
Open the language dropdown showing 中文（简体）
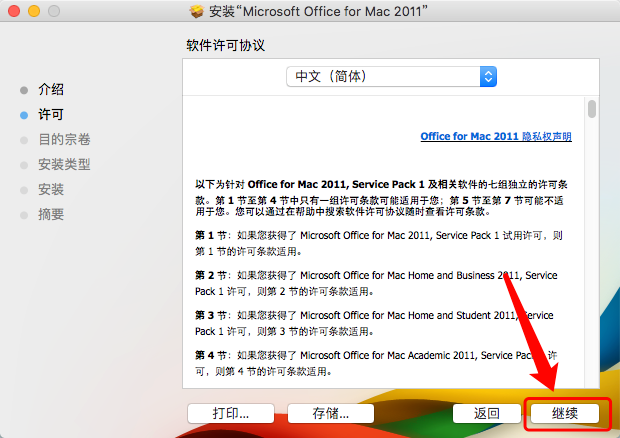391,76
